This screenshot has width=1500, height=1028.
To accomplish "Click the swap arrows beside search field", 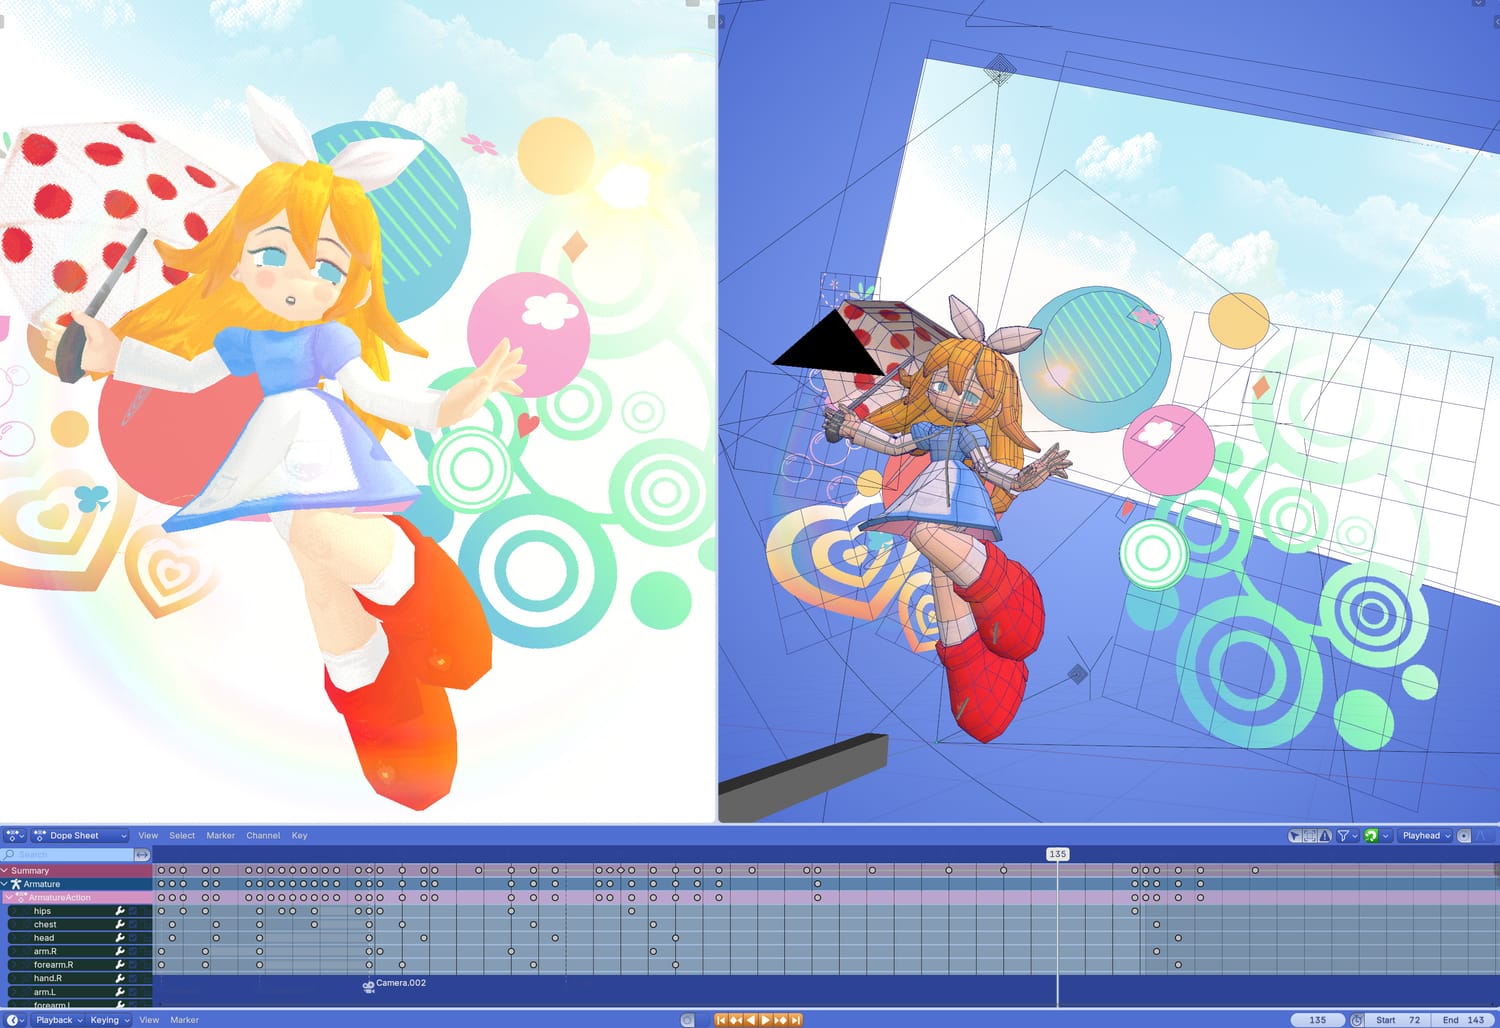I will click(142, 855).
